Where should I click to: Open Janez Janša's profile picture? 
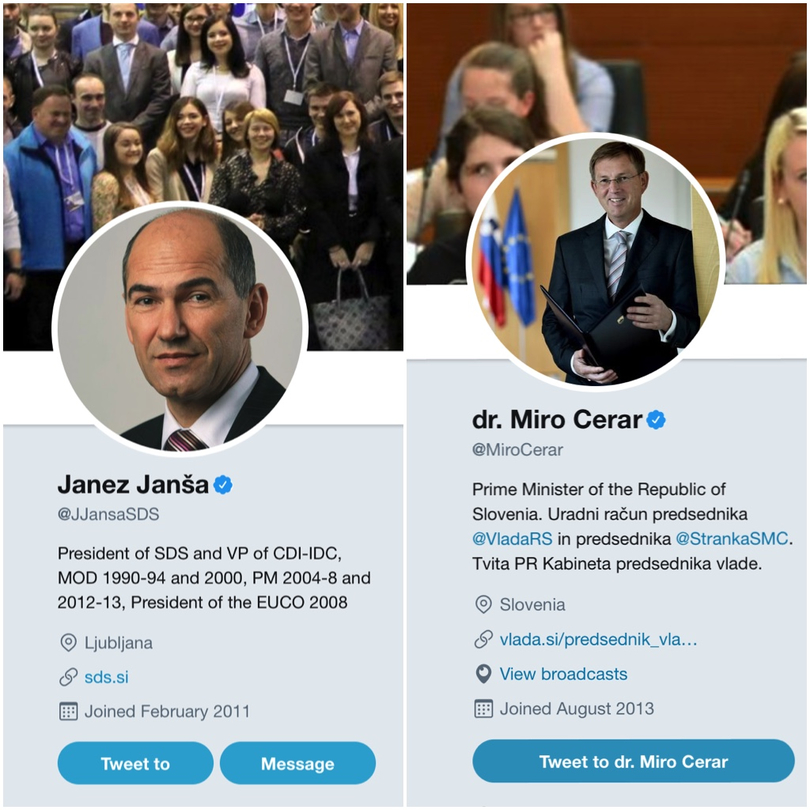pos(180,329)
